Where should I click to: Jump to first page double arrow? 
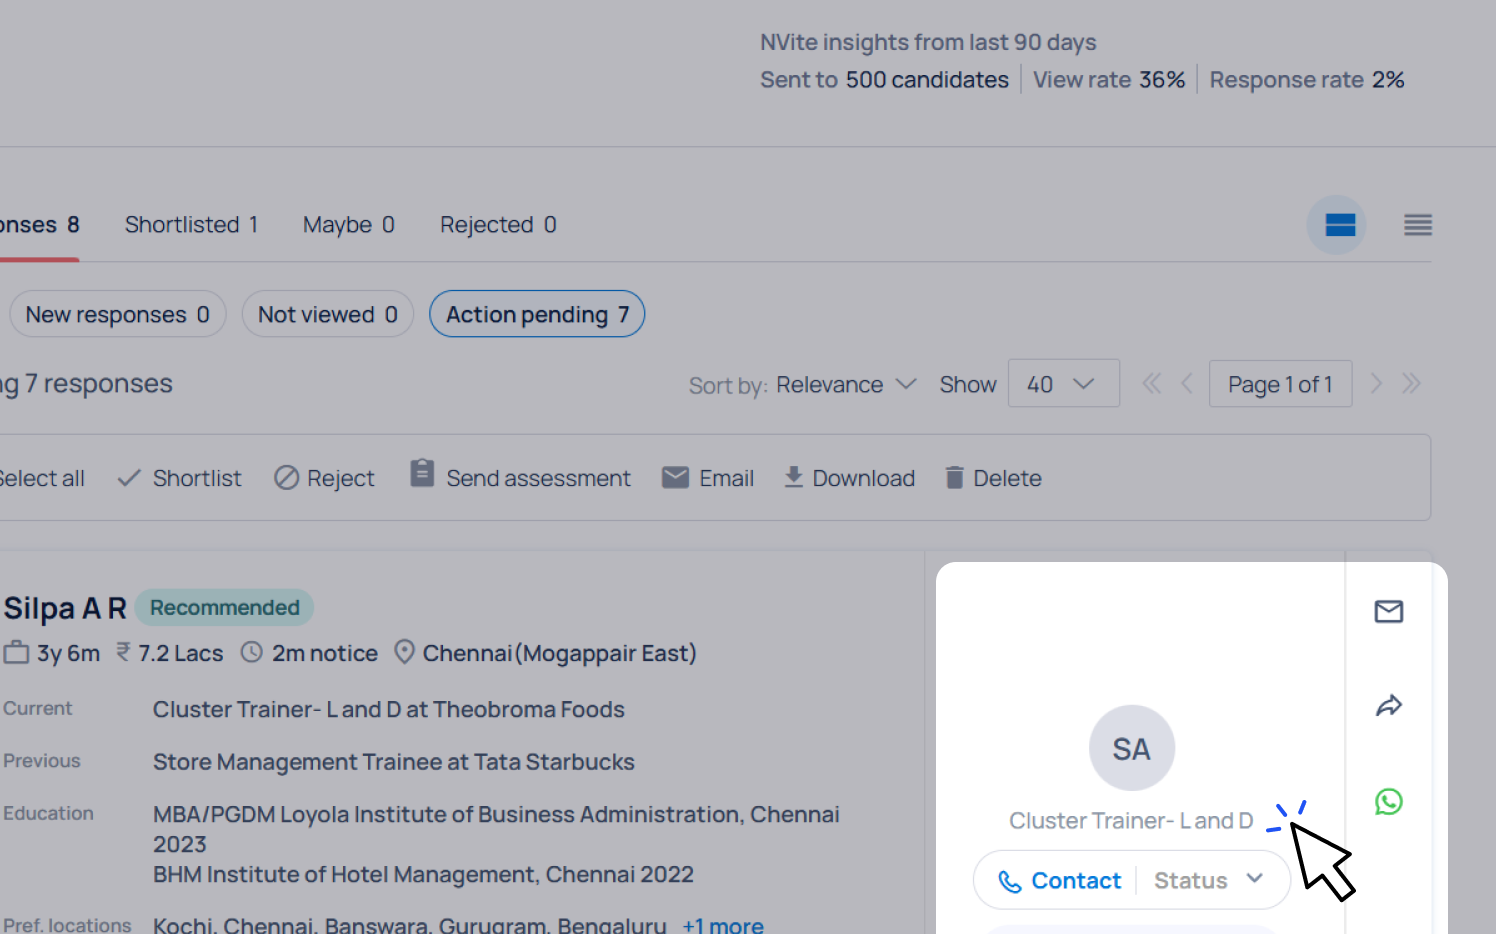(x=1152, y=384)
